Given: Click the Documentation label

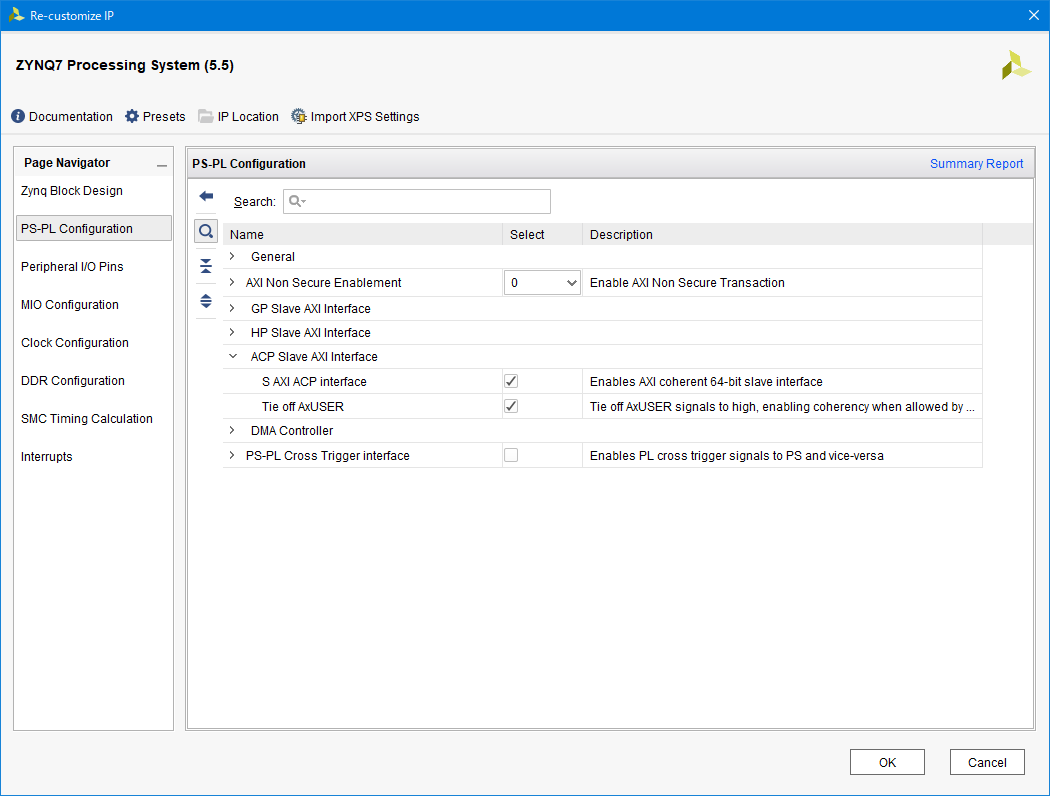Looking at the screenshot, I should [x=71, y=116].
